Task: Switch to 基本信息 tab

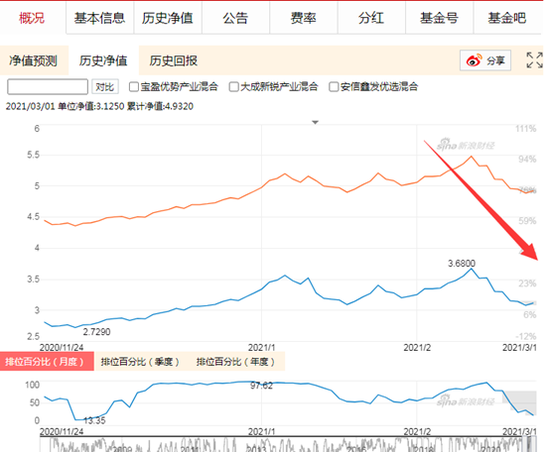Action: coord(100,18)
